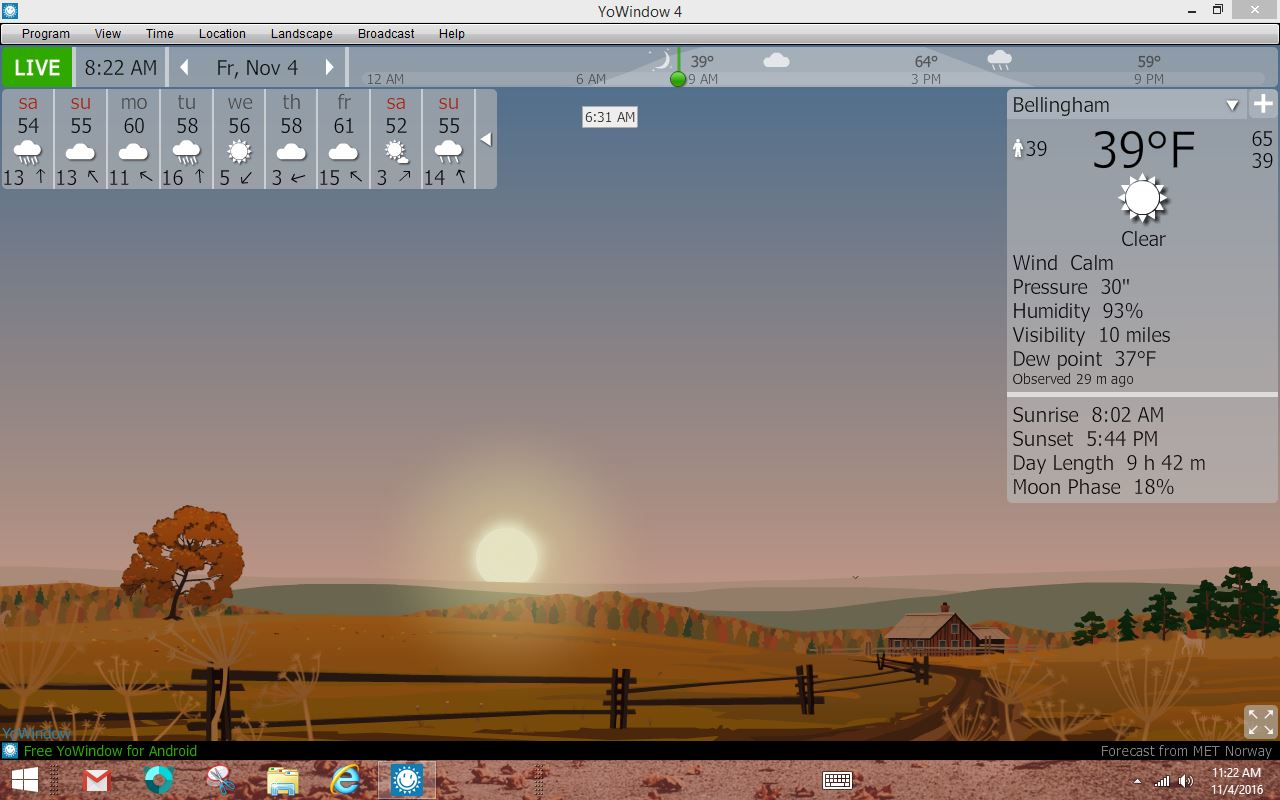This screenshot has width=1280, height=800.
Task: Click green time marker on timeline
Action: click(x=678, y=79)
